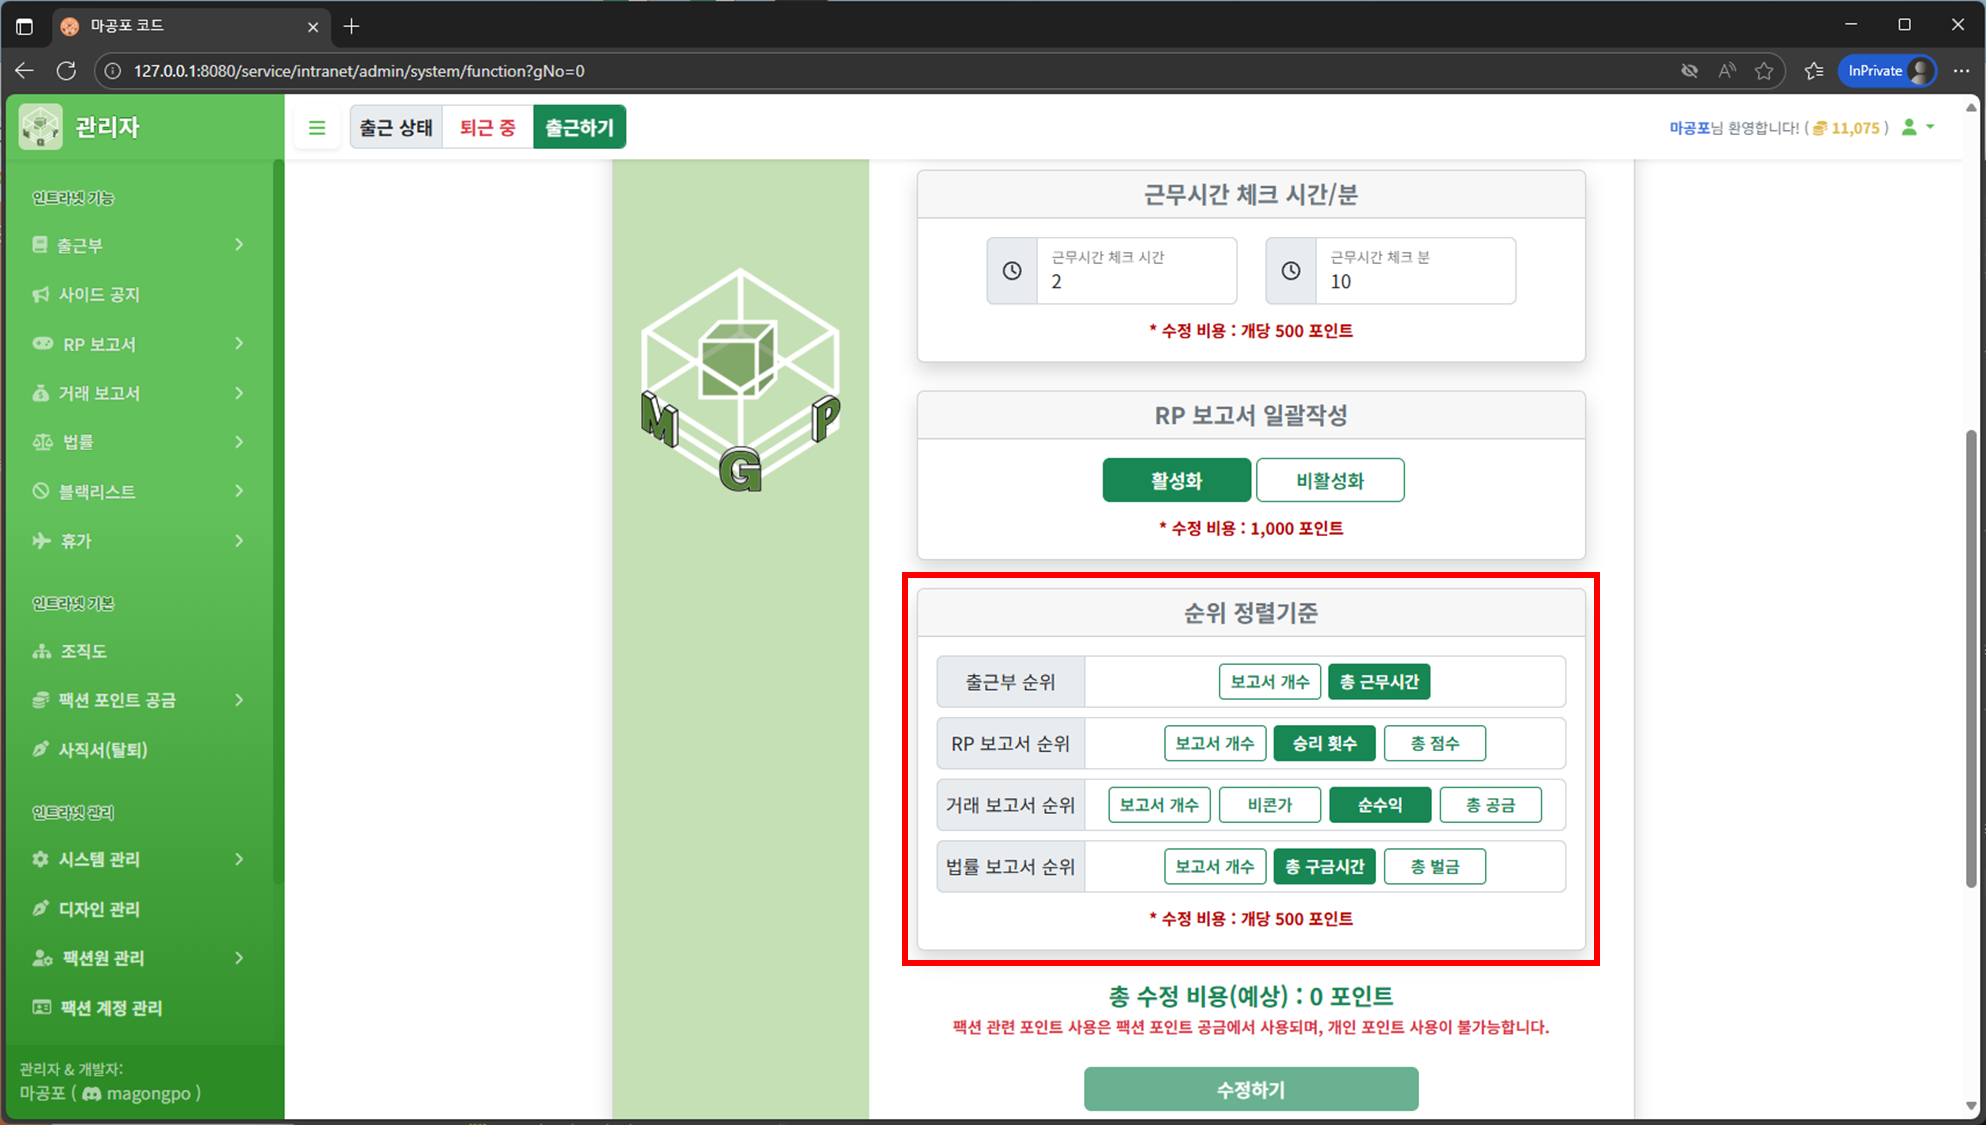Screen dimensions: 1986x1125
Task: Open a new browser tab
Action: click(x=351, y=27)
